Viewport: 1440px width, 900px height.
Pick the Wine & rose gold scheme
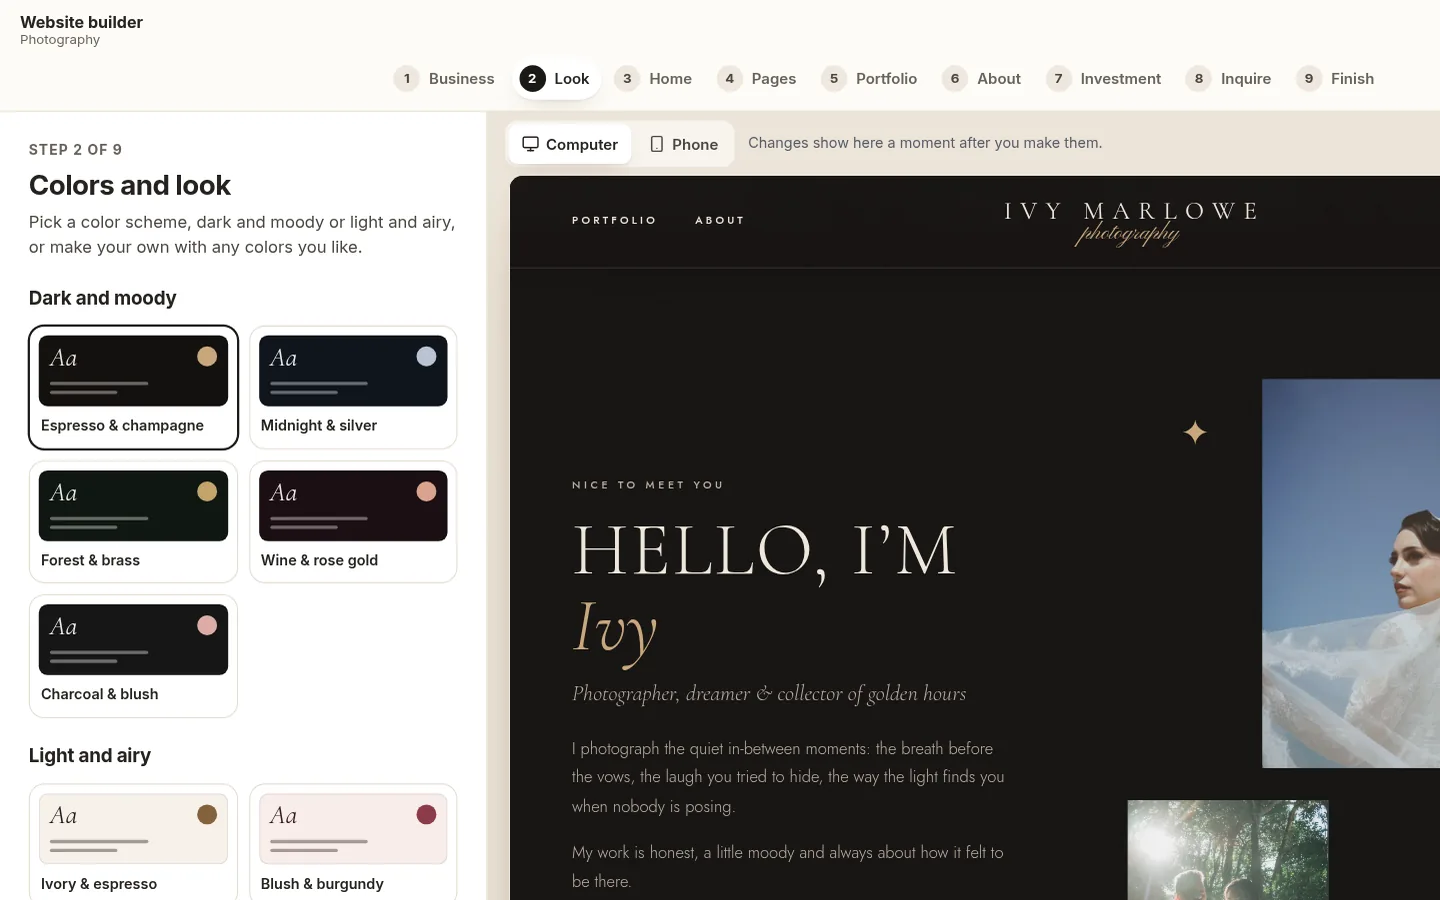(353, 522)
